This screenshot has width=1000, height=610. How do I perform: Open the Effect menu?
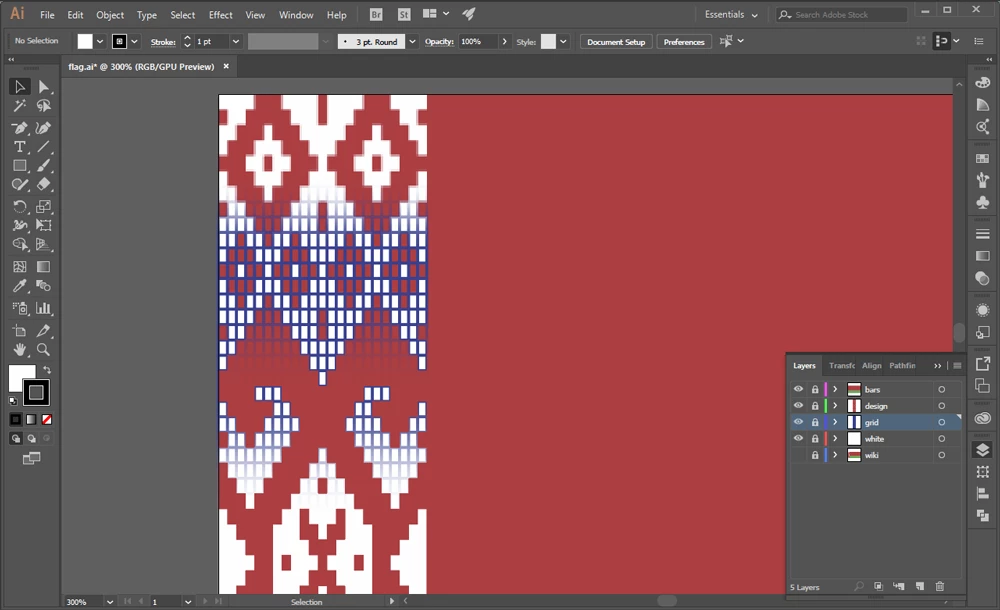[221, 15]
